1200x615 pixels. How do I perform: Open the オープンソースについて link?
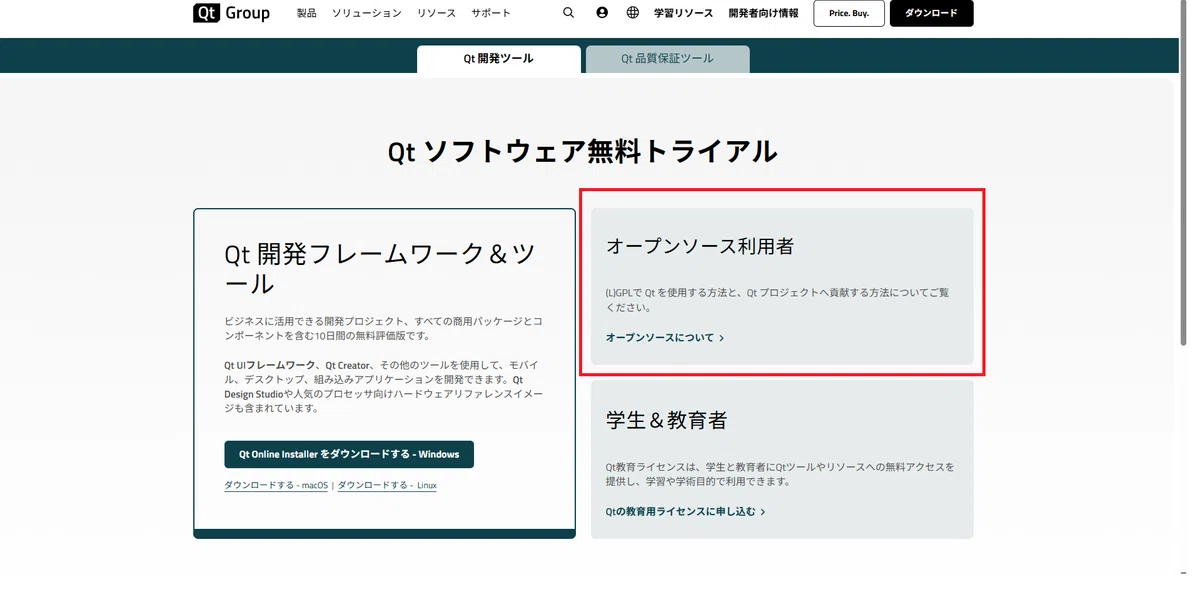pyautogui.click(x=660, y=338)
